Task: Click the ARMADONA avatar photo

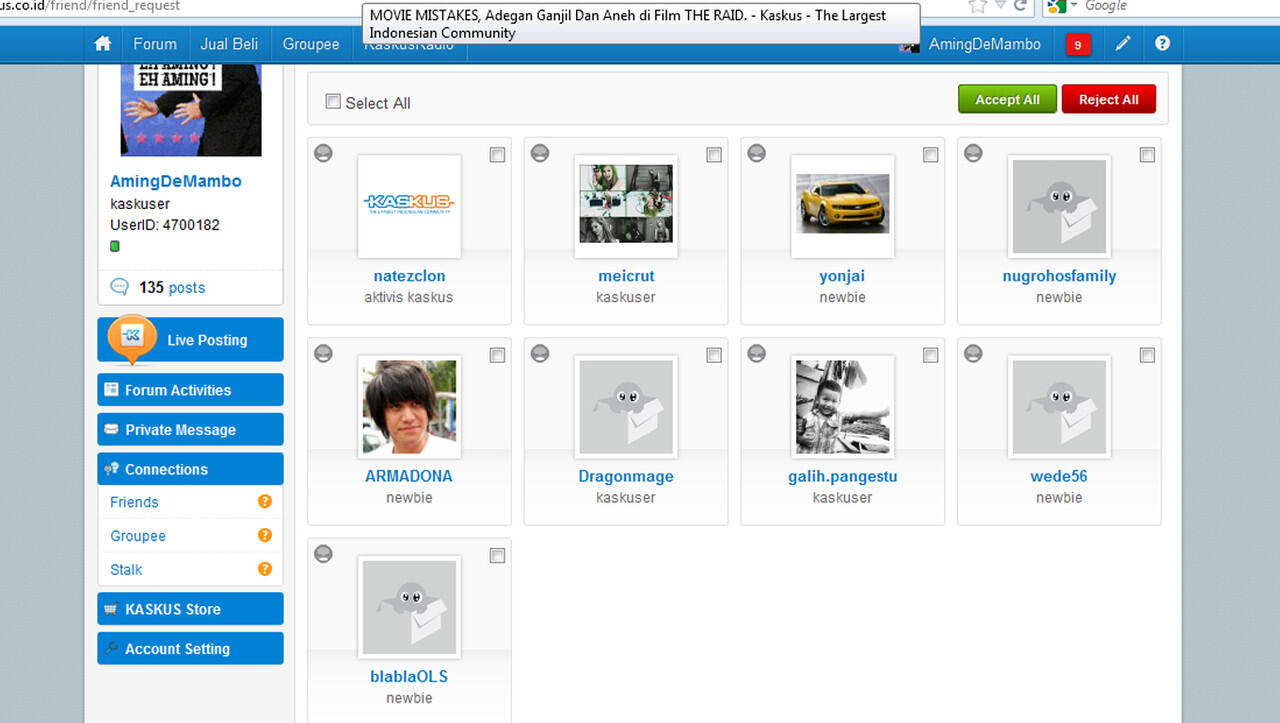Action: pos(409,407)
